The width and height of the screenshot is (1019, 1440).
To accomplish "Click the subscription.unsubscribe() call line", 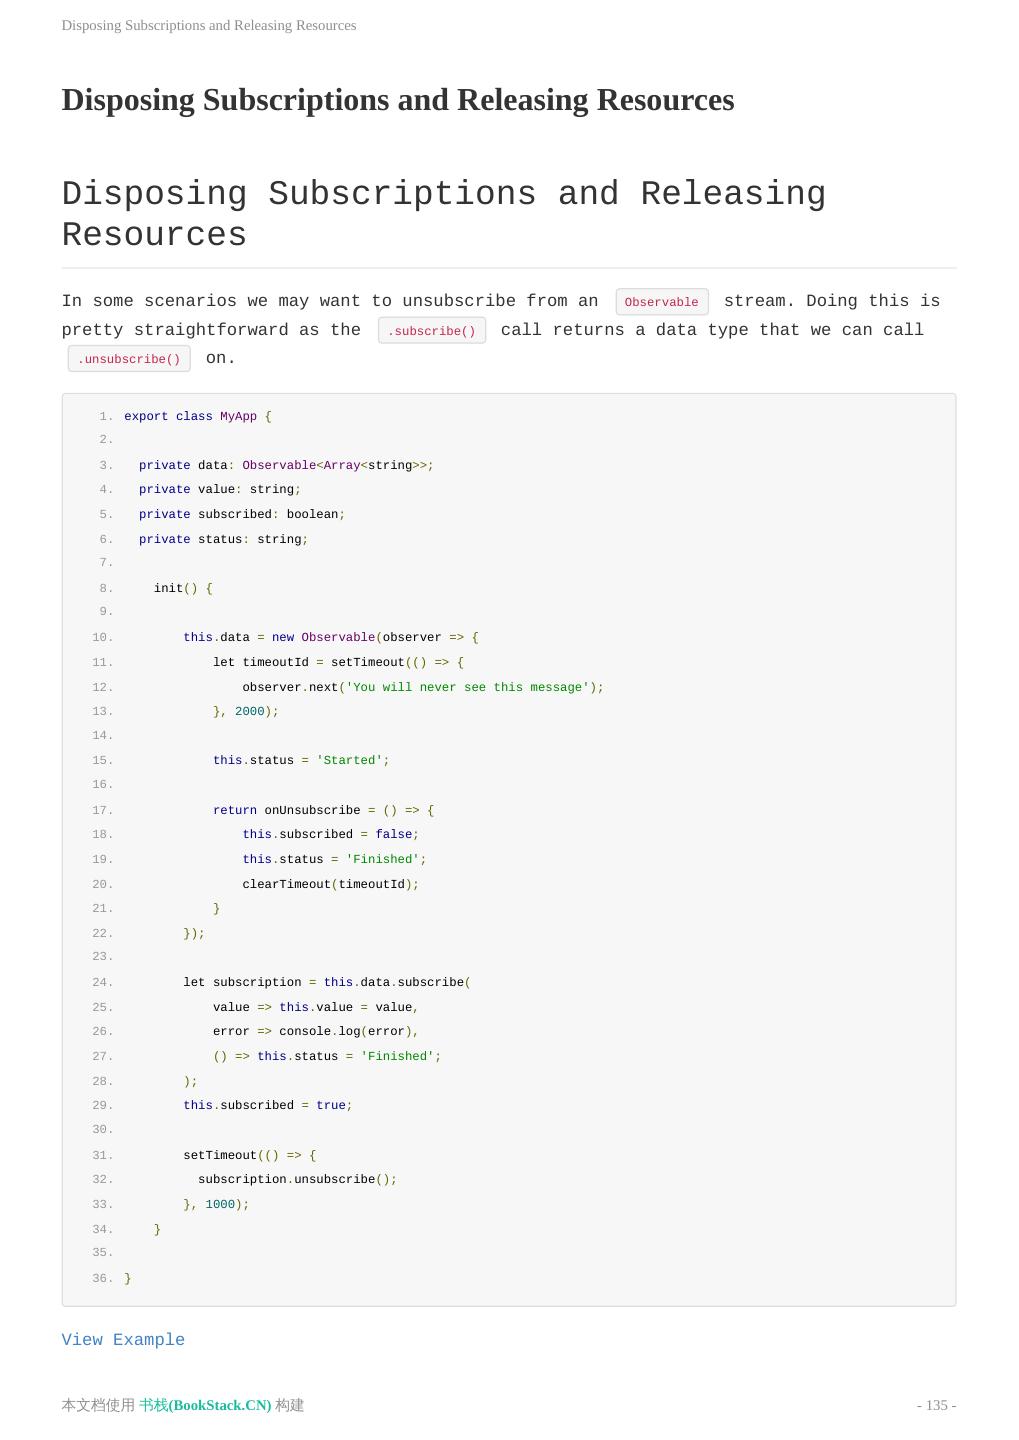I will pos(297,1179).
